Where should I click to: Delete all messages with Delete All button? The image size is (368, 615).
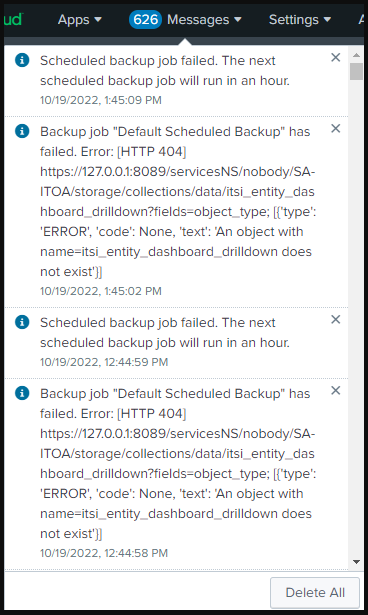[315, 593]
